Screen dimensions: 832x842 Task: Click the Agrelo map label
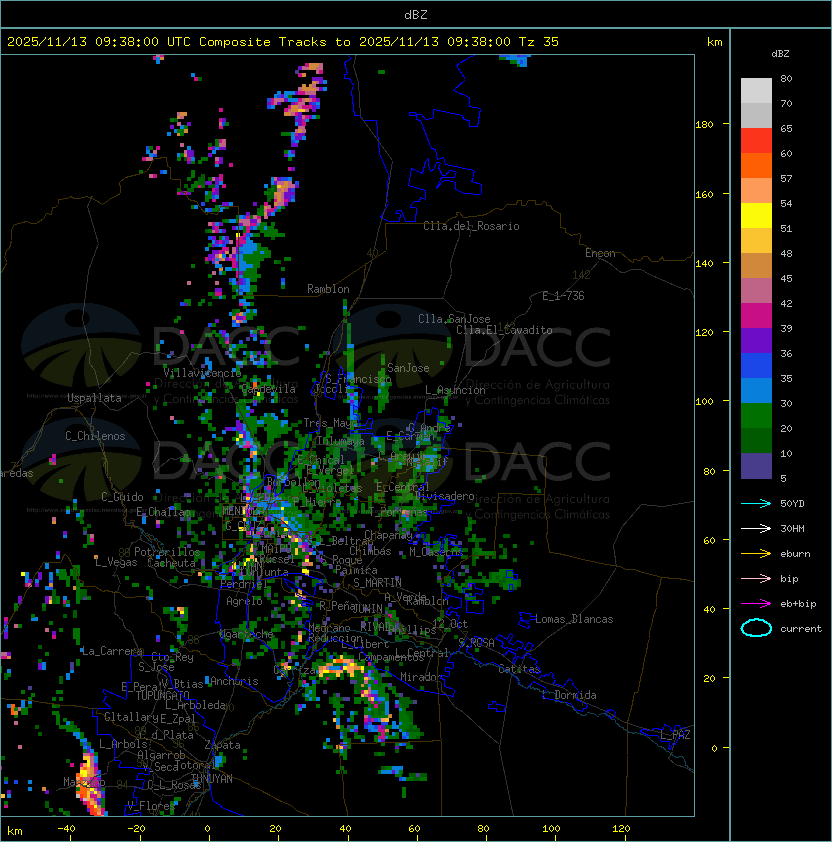tap(244, 601)
